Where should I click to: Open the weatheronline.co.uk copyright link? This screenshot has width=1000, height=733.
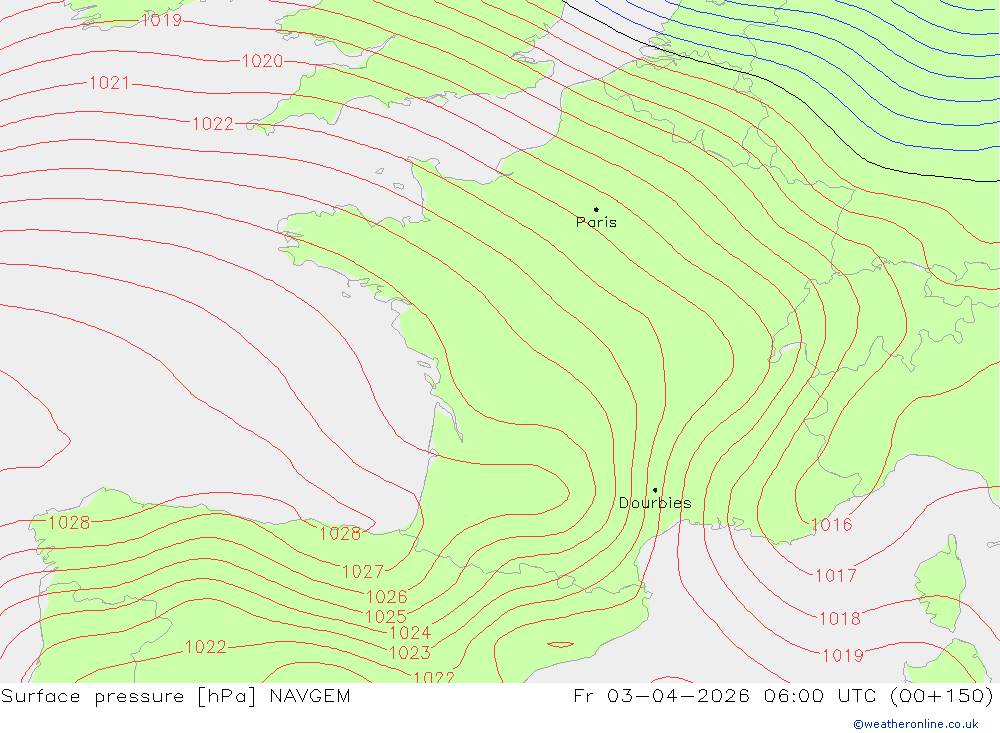click(916, 724)
